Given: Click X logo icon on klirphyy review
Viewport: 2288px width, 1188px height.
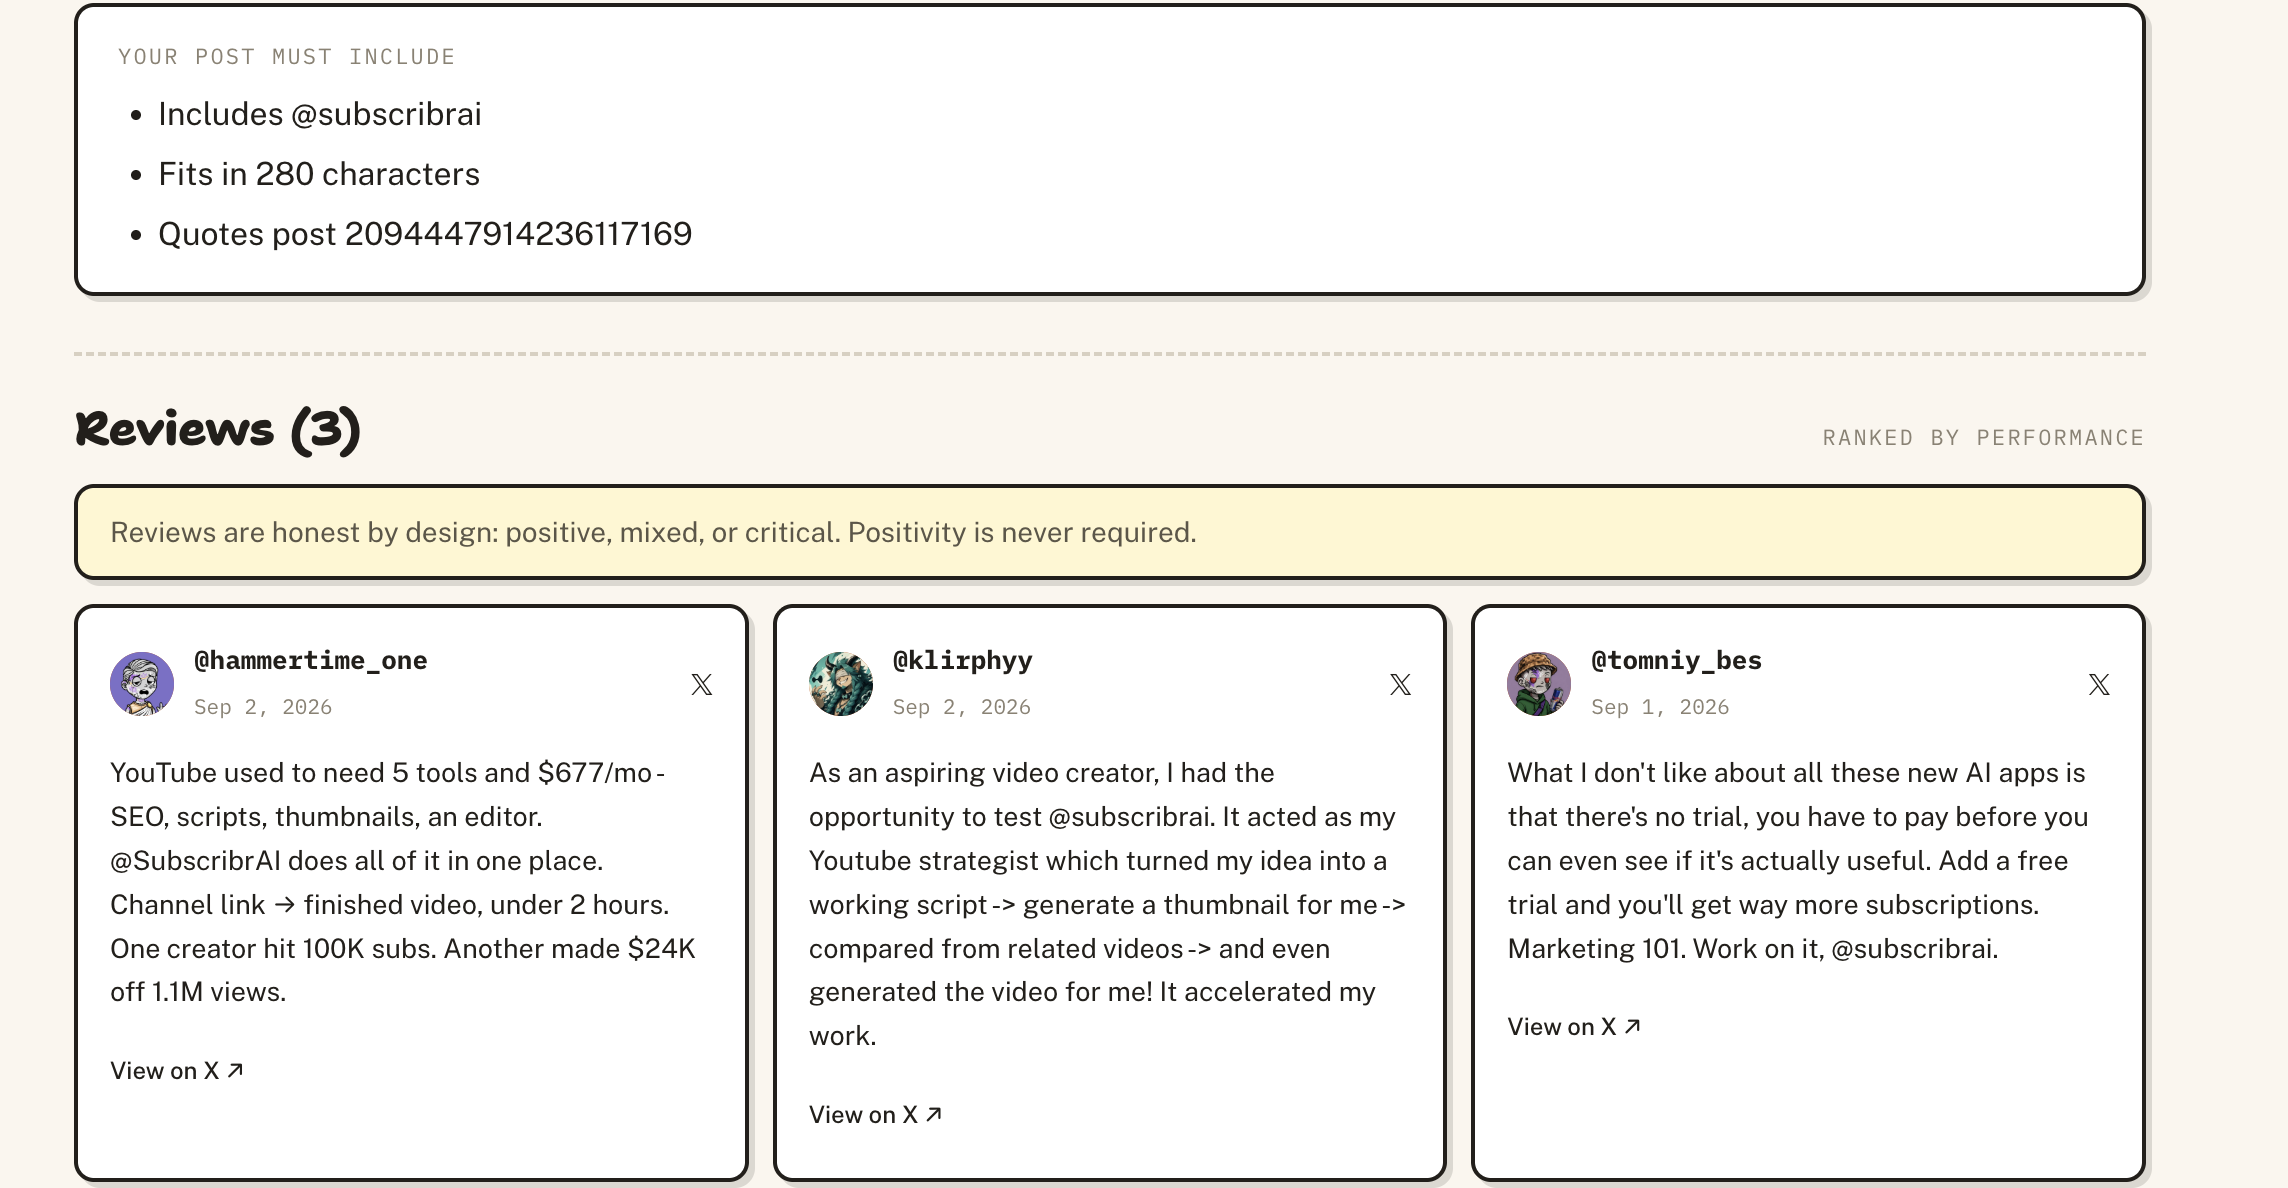Looking at the screenshot, I should tap(1400, 684).
